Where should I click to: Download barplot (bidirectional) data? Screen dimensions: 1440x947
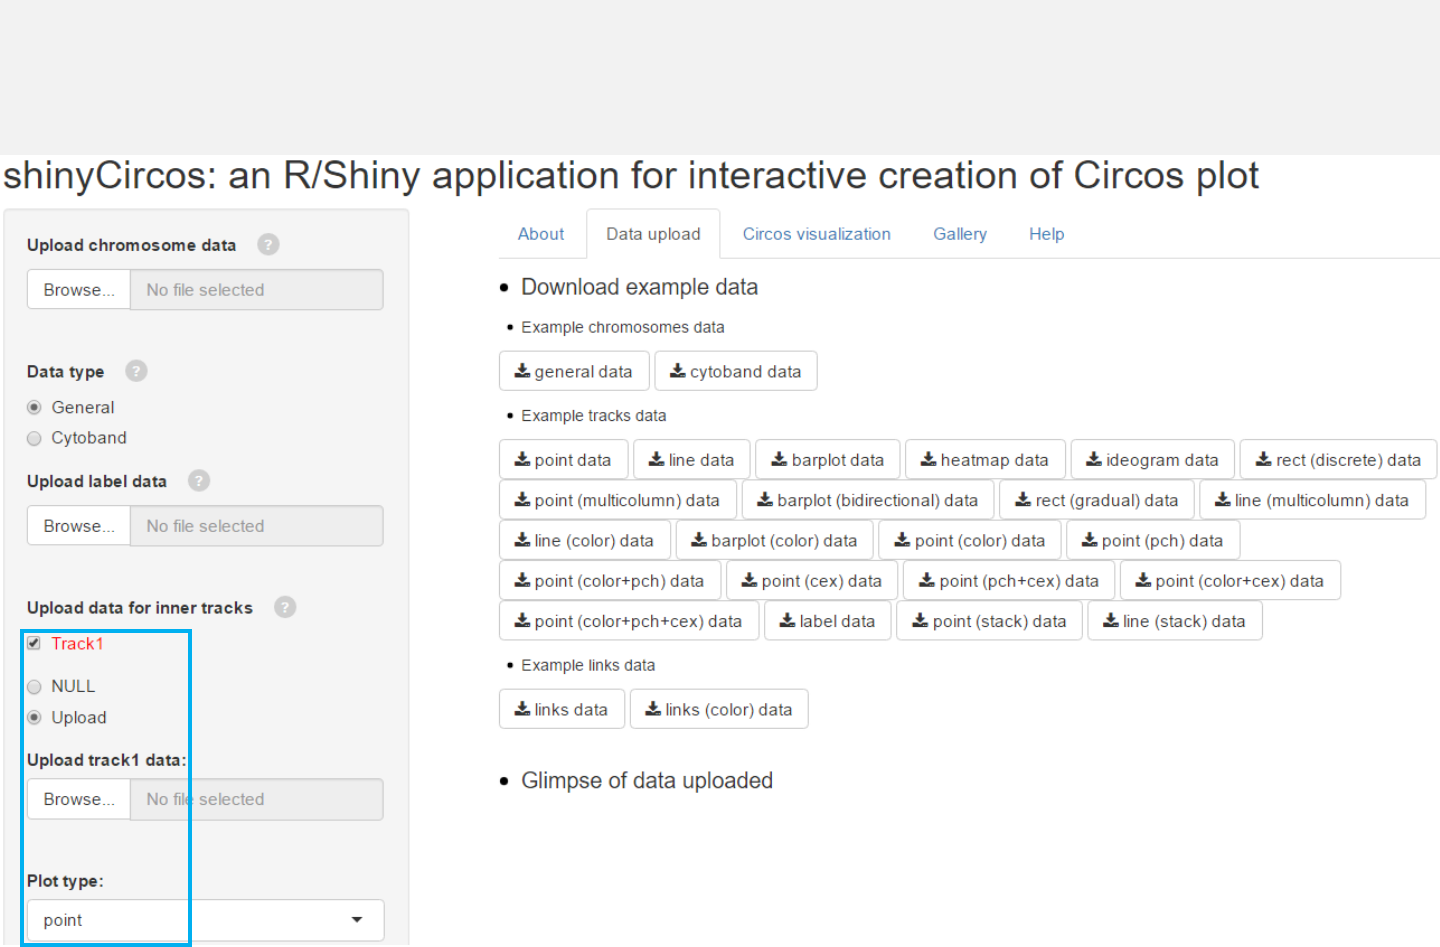[868, 500]
